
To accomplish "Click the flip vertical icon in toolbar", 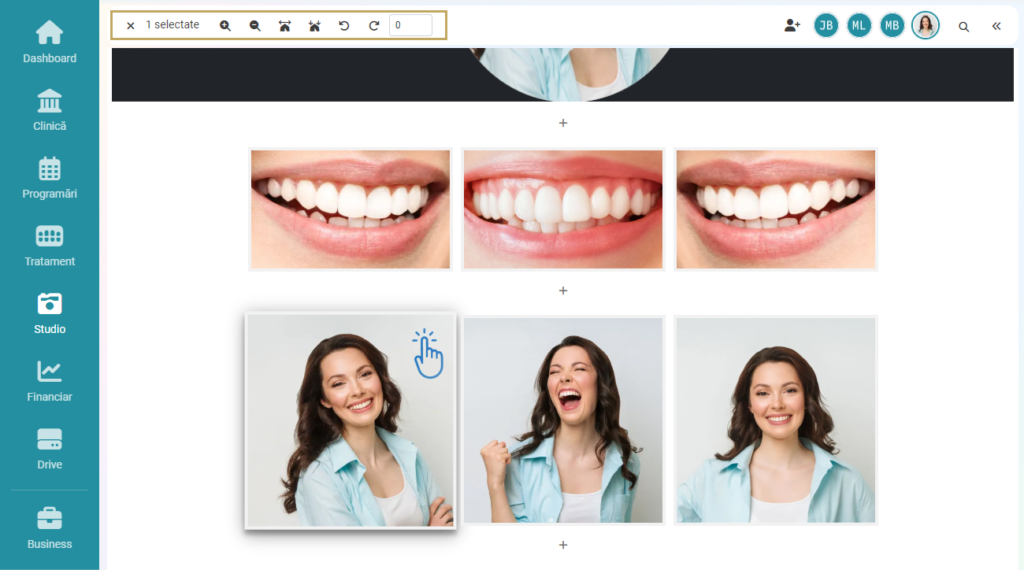I will click(315, 26).
